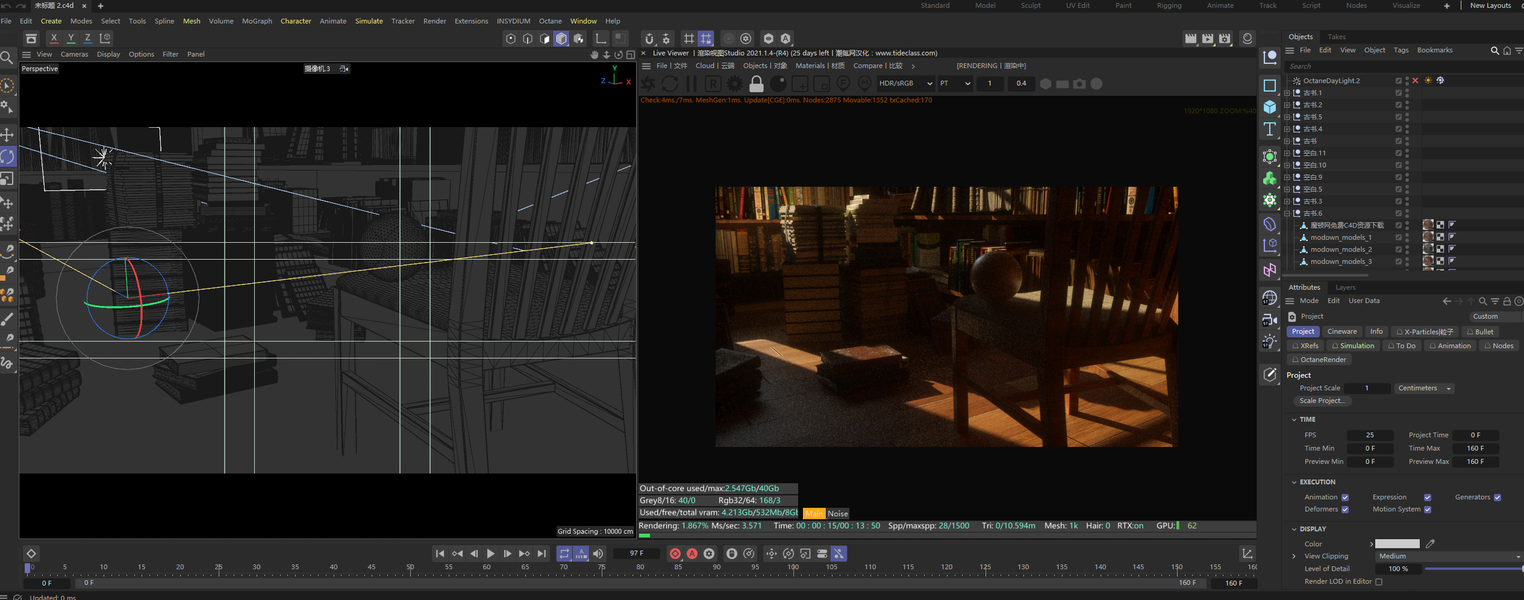Click the X axis lock icon
This screenshot has height=600, width=1524.
pos(53,38)
